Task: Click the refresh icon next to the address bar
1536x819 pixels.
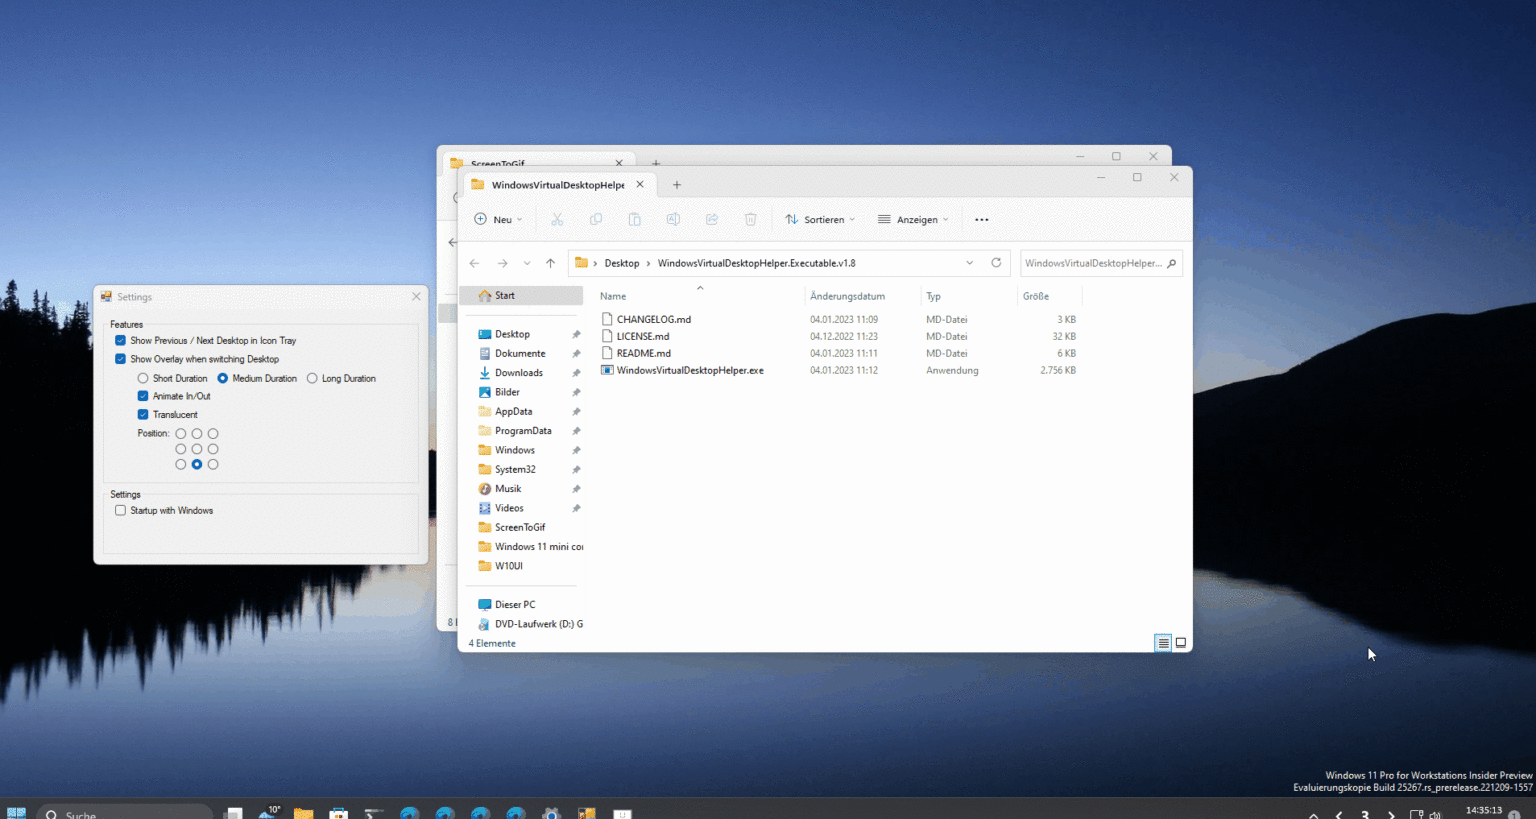Action: coord(996,263)
